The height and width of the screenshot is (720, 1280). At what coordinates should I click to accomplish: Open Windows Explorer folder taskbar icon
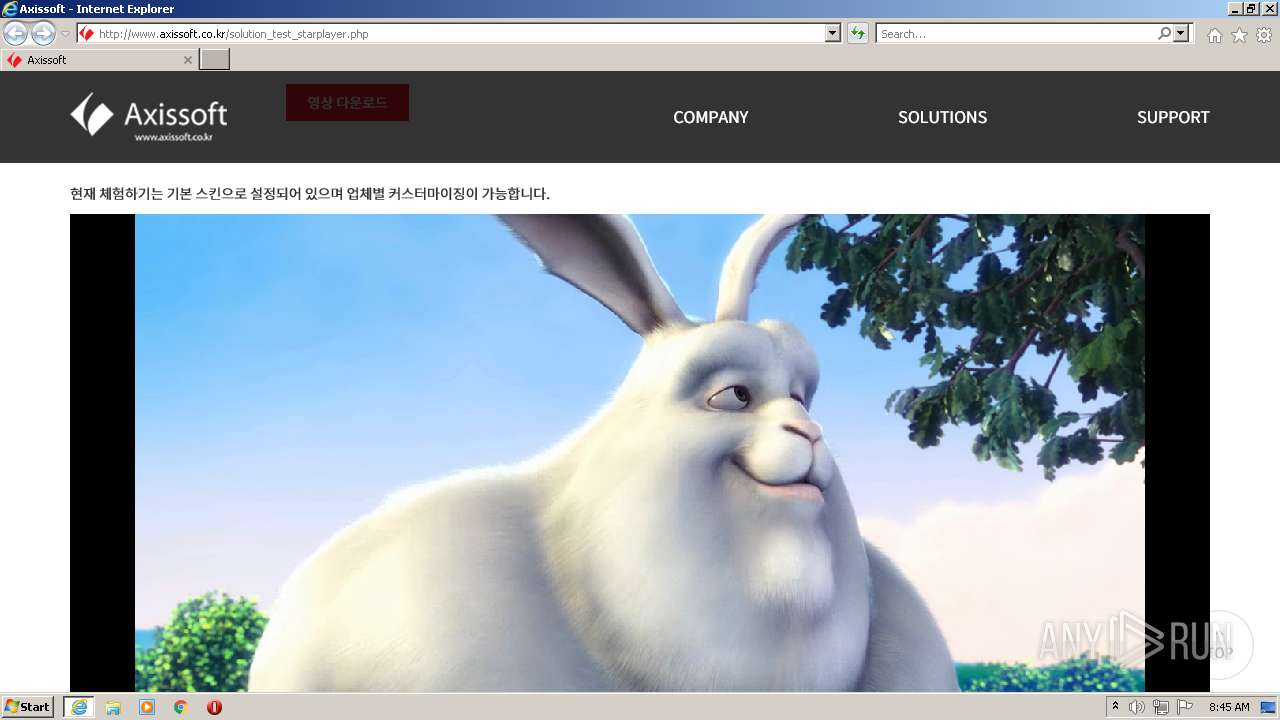point(113,707)
